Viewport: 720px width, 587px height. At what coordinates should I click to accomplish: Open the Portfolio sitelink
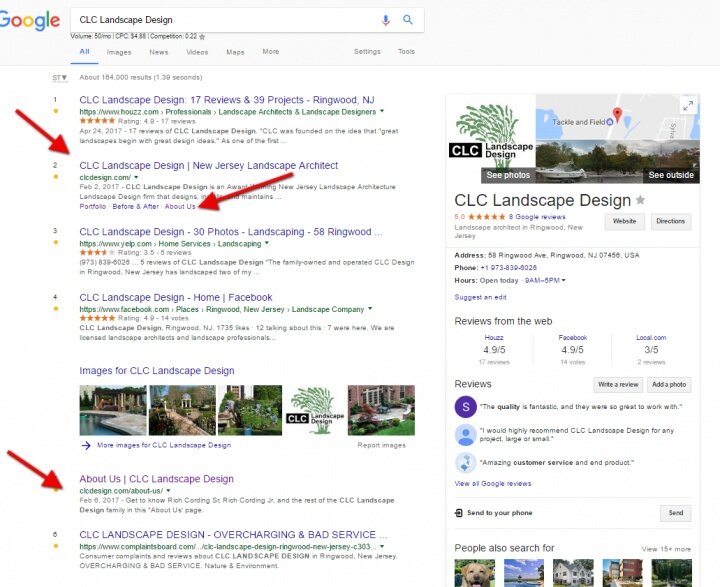93,206
